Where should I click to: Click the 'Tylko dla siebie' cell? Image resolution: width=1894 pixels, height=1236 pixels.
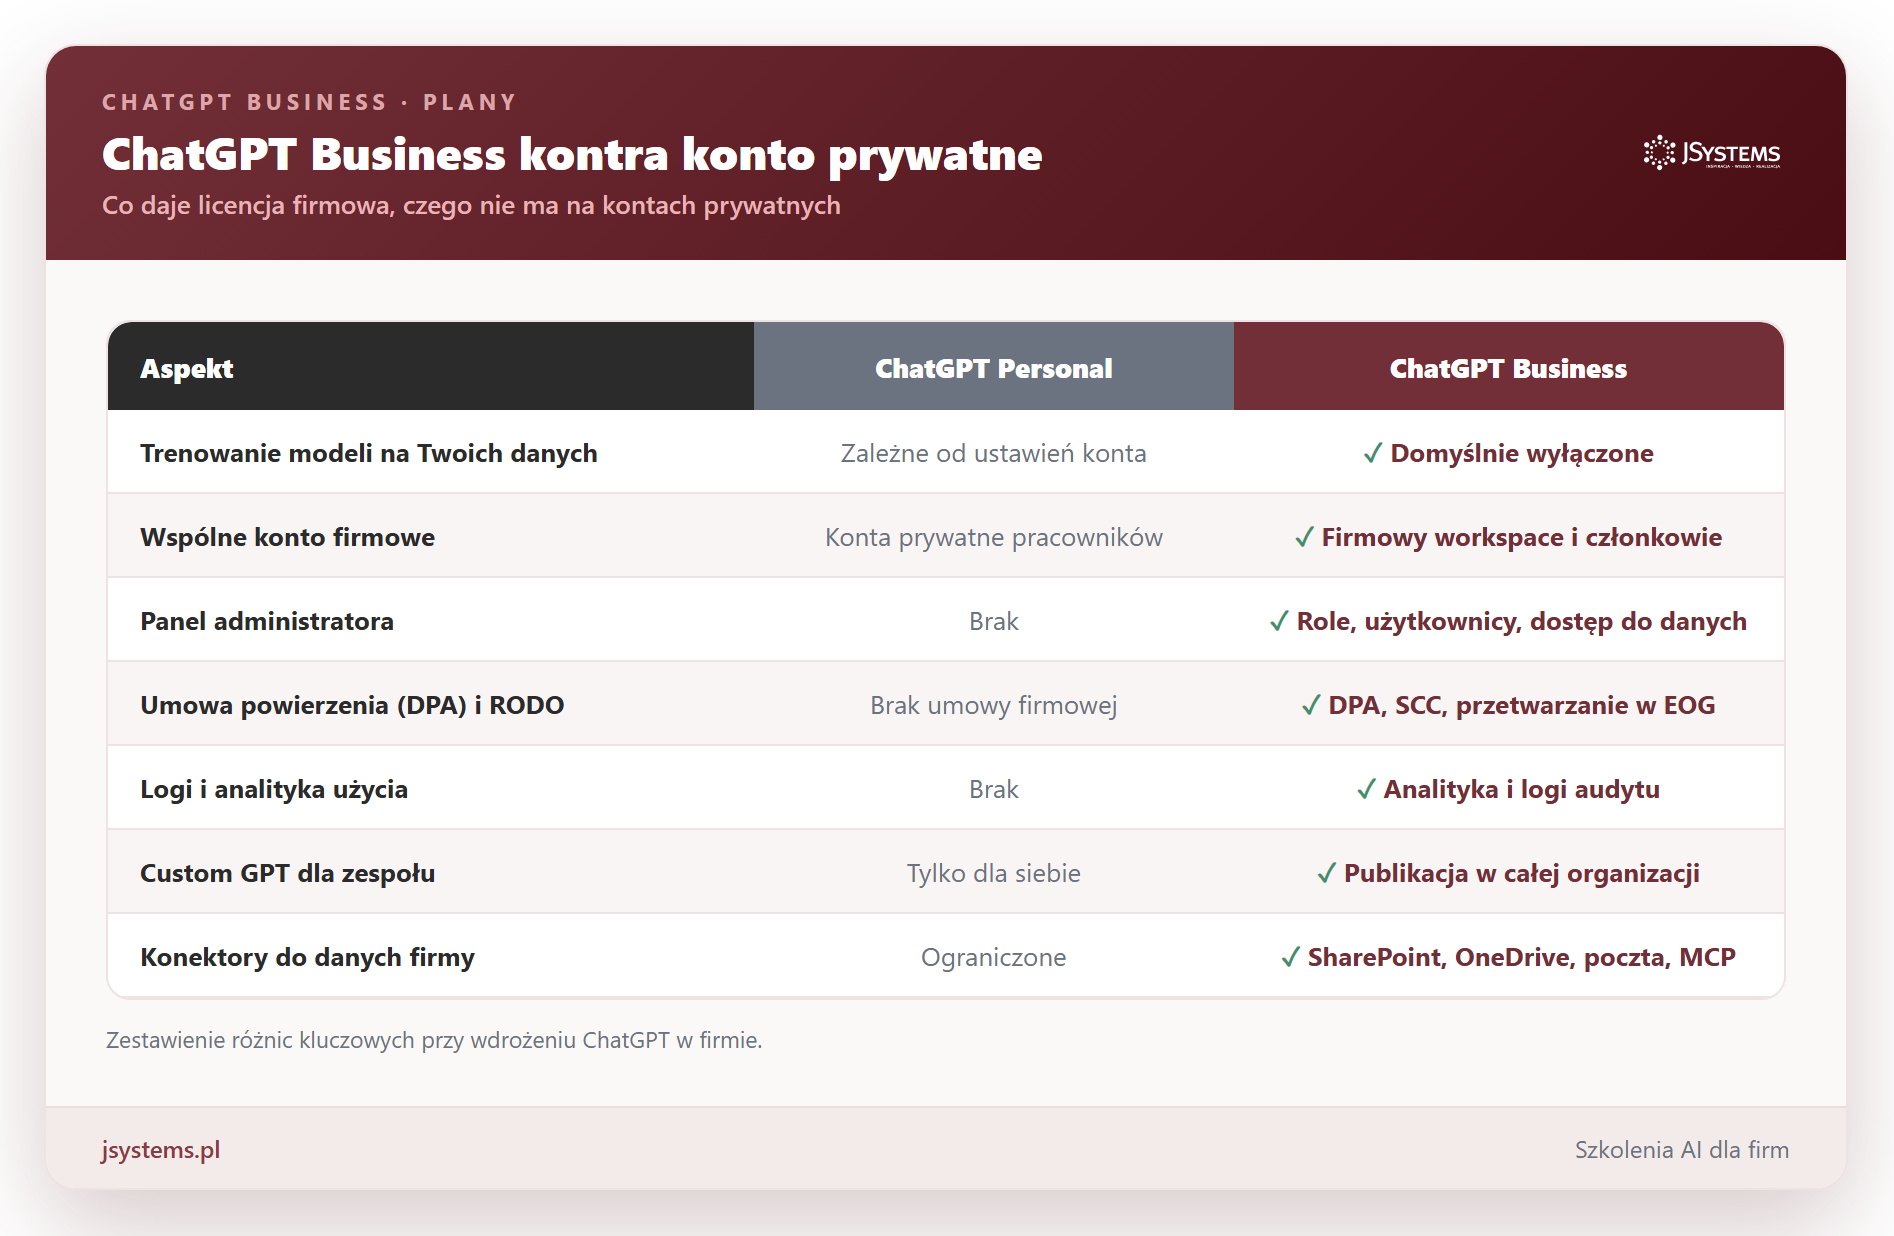[x=993, y=873]
